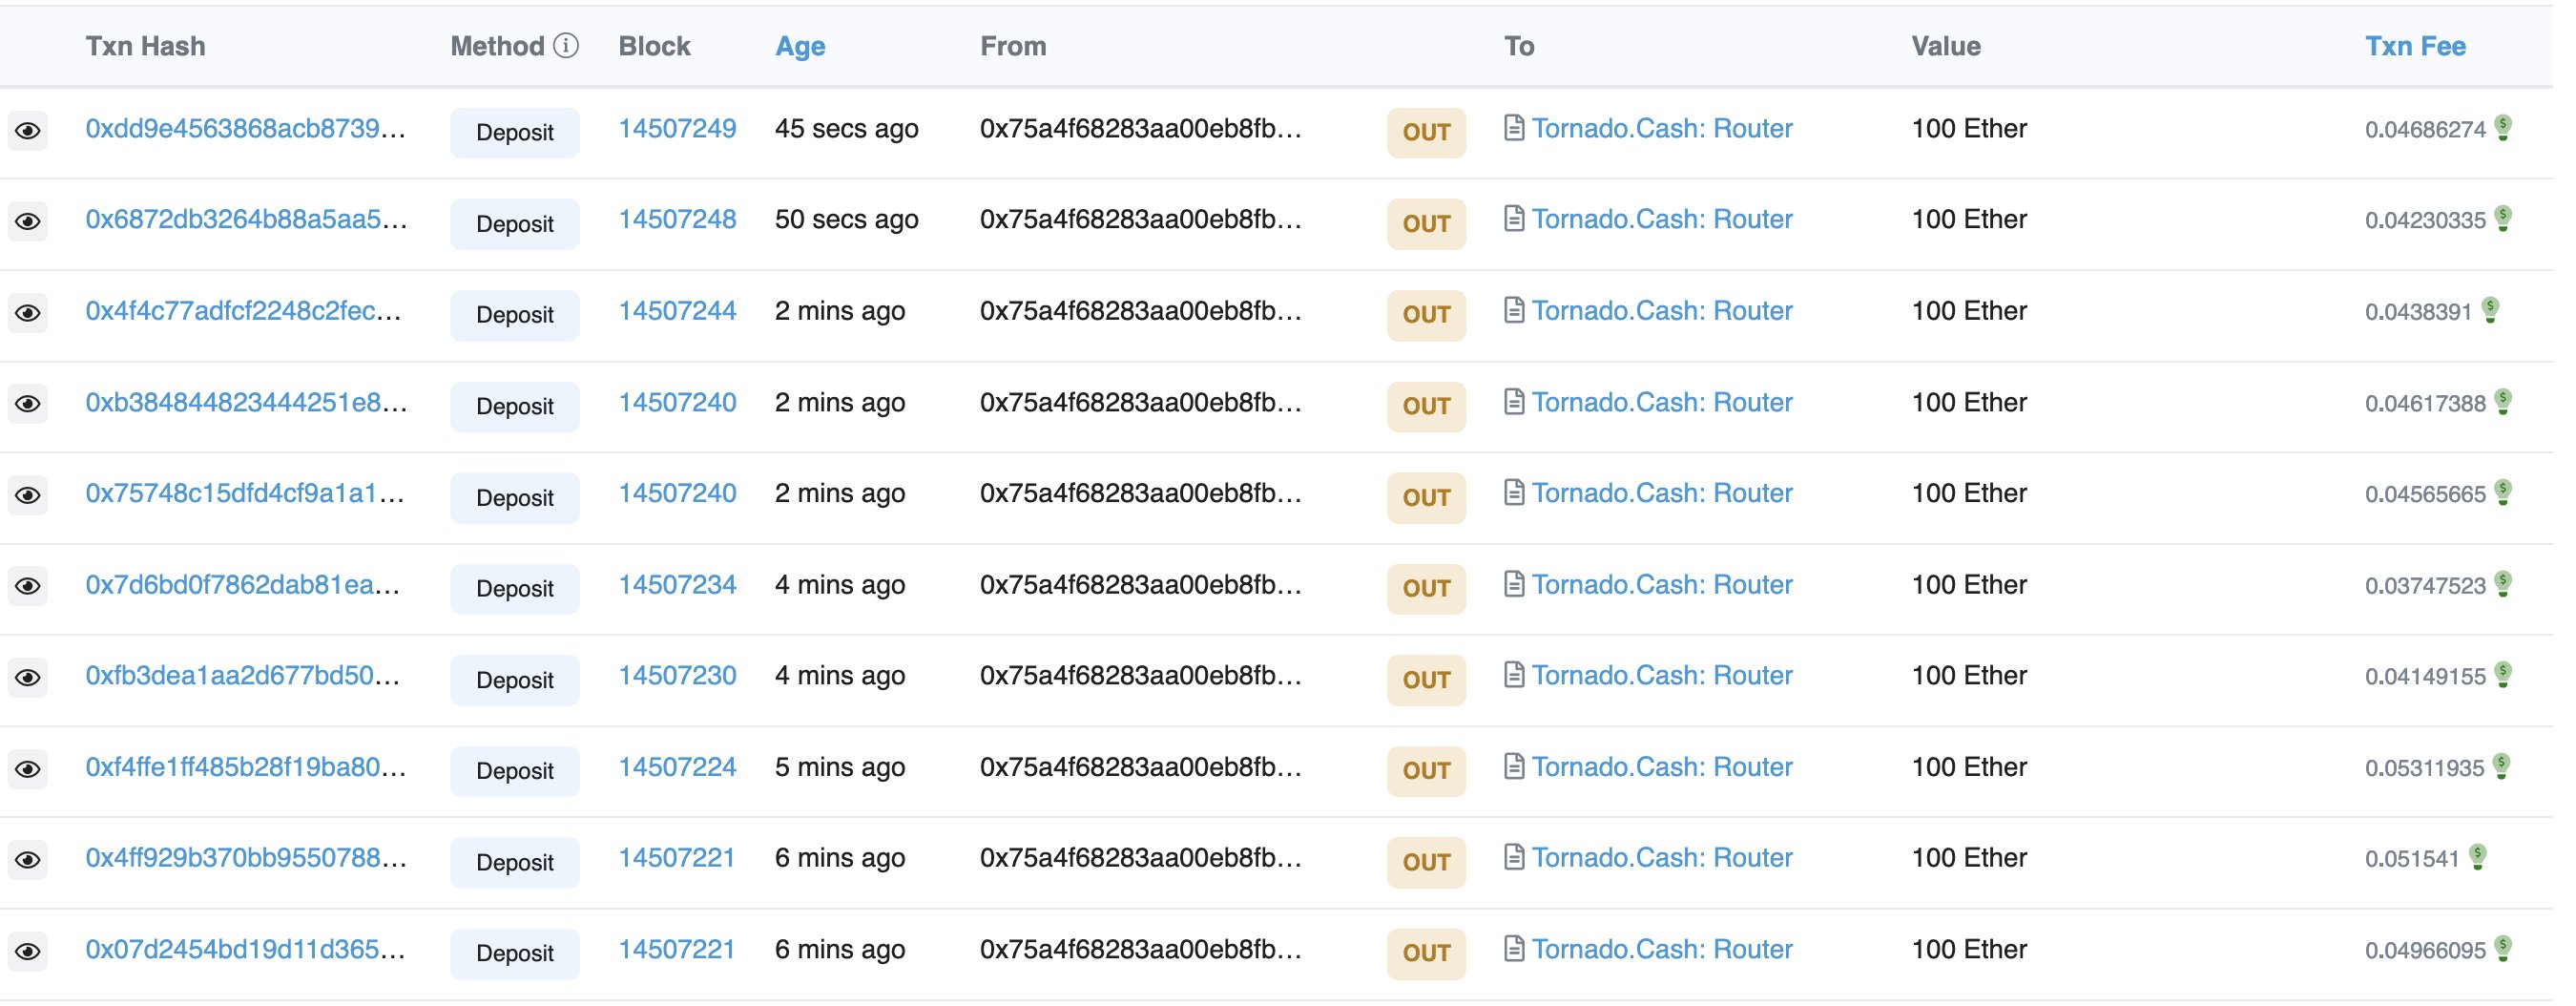
Task: View block 14507248 details
Action: [x=677, y=220]
